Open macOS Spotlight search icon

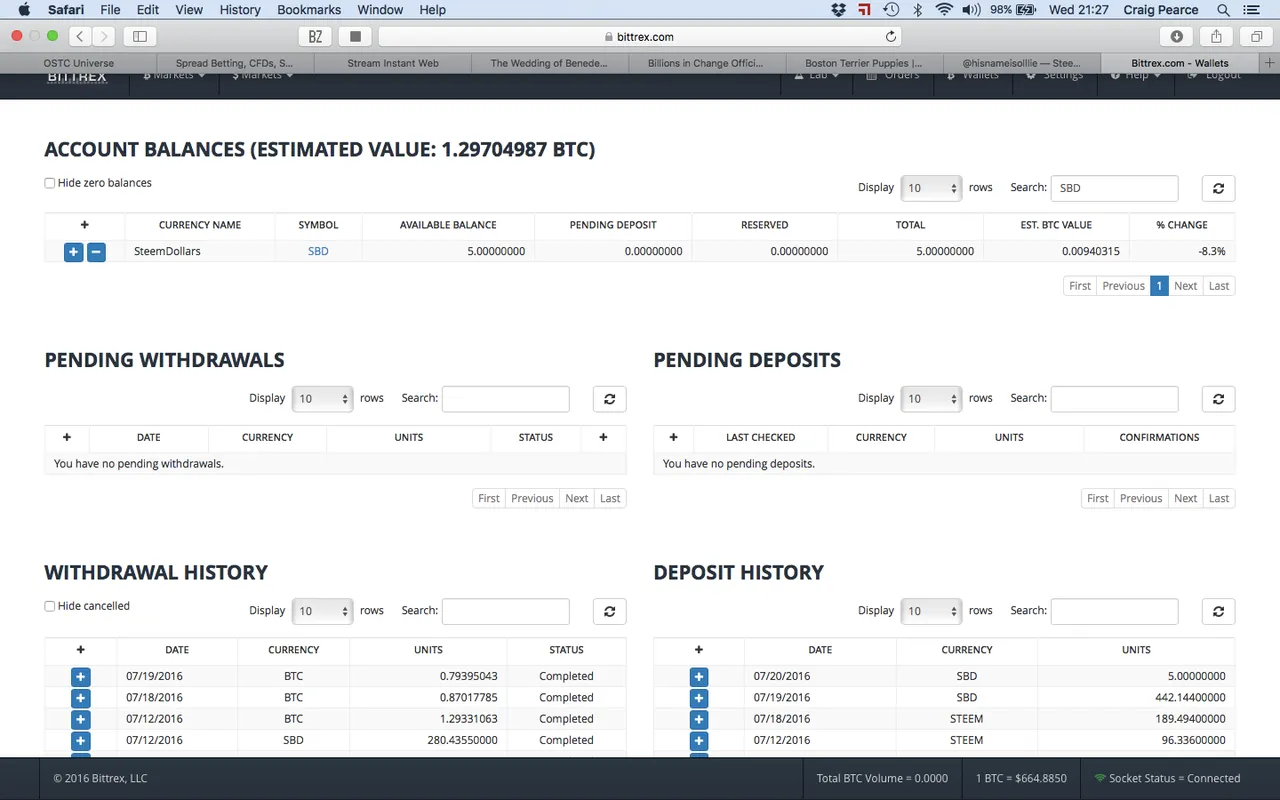(x=1224, y=10)
